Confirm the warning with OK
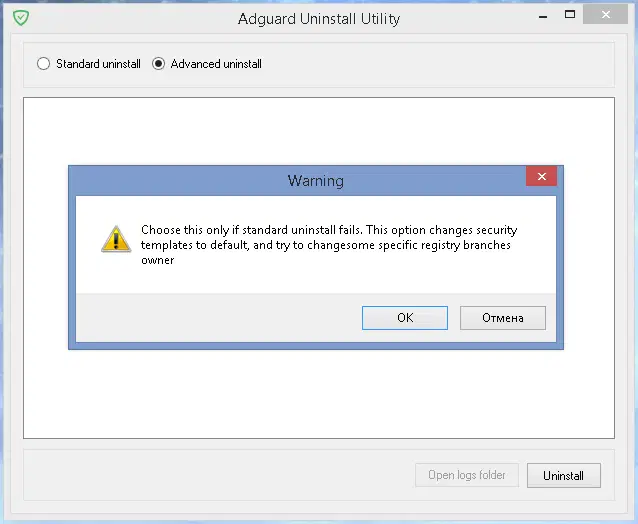Viewport: 638px width, 524px height. pyautogui.click(x=405, y=318)
